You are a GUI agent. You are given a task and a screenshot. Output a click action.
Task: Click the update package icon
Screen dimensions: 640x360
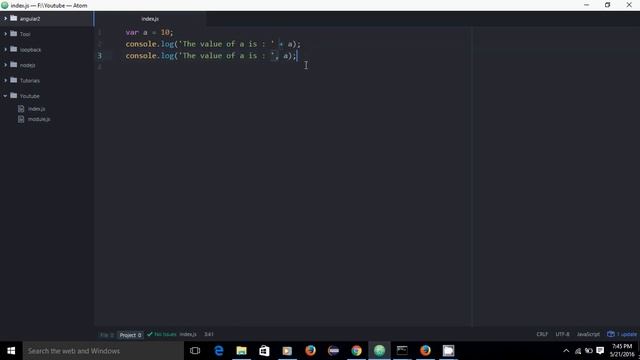pos(611,334)
